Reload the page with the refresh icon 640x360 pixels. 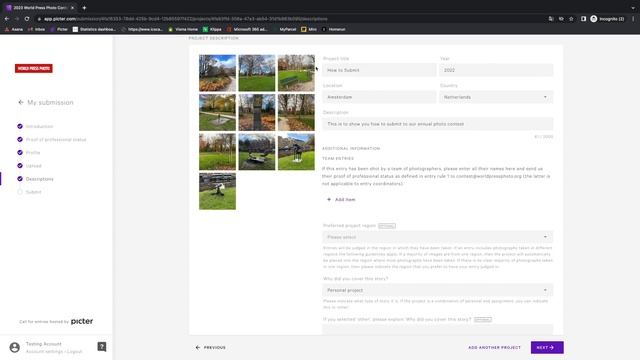27,19
